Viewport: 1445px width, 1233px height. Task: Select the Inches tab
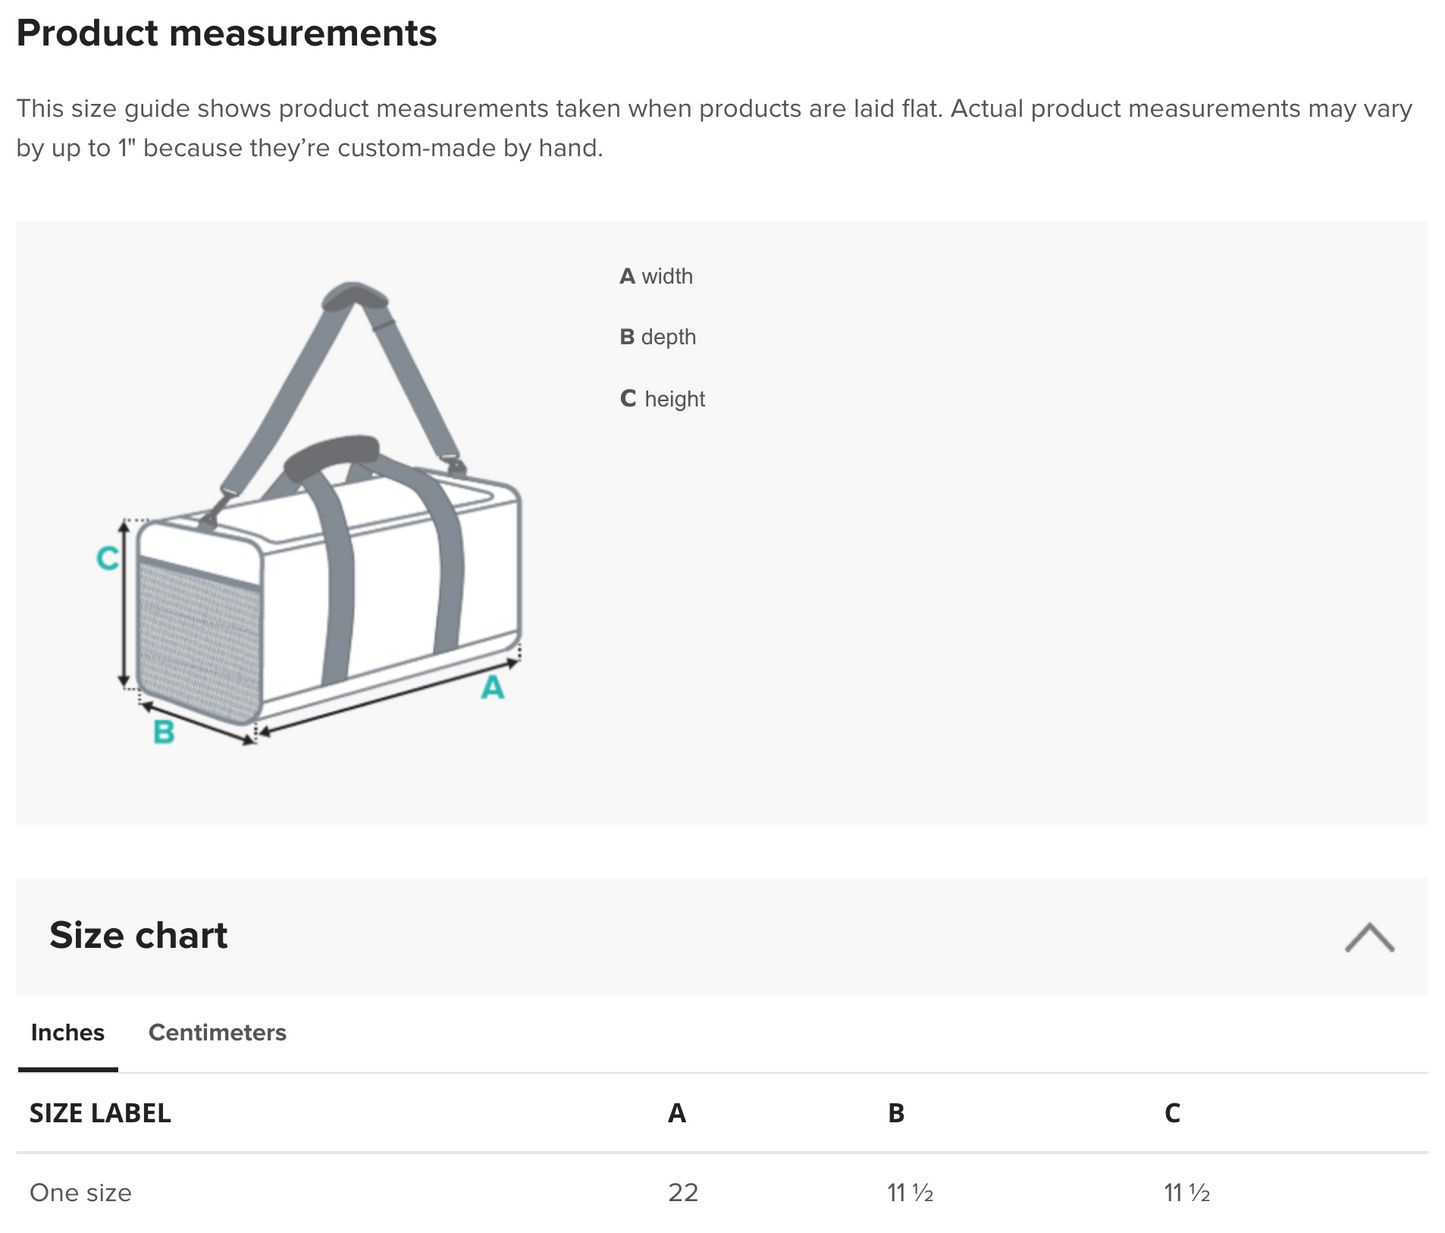(x=67, y=1033)
